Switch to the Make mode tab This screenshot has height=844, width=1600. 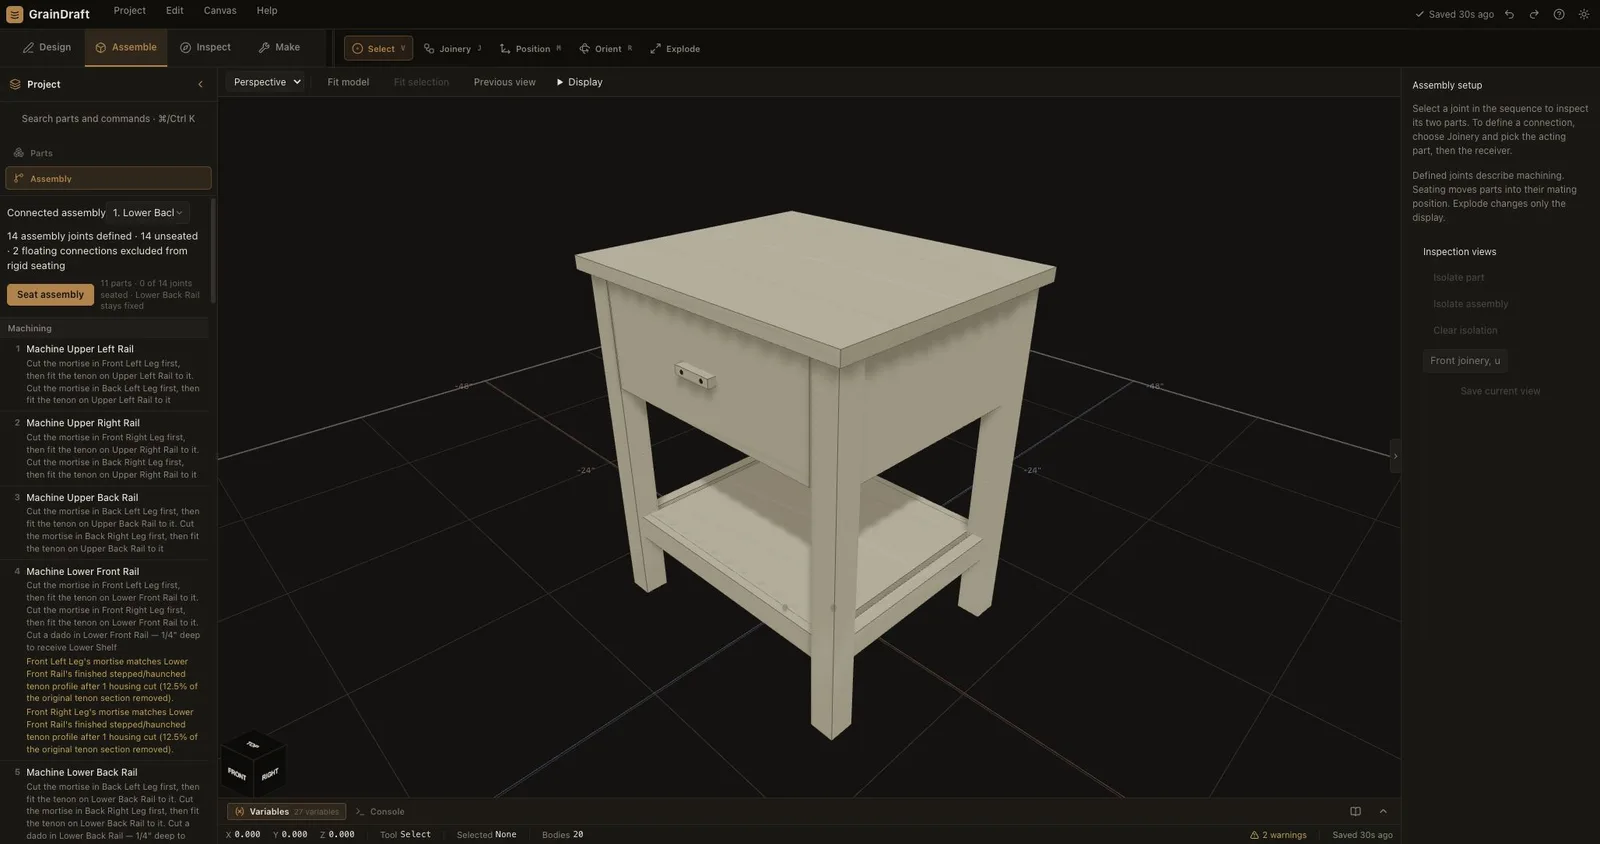pos(279,47)
